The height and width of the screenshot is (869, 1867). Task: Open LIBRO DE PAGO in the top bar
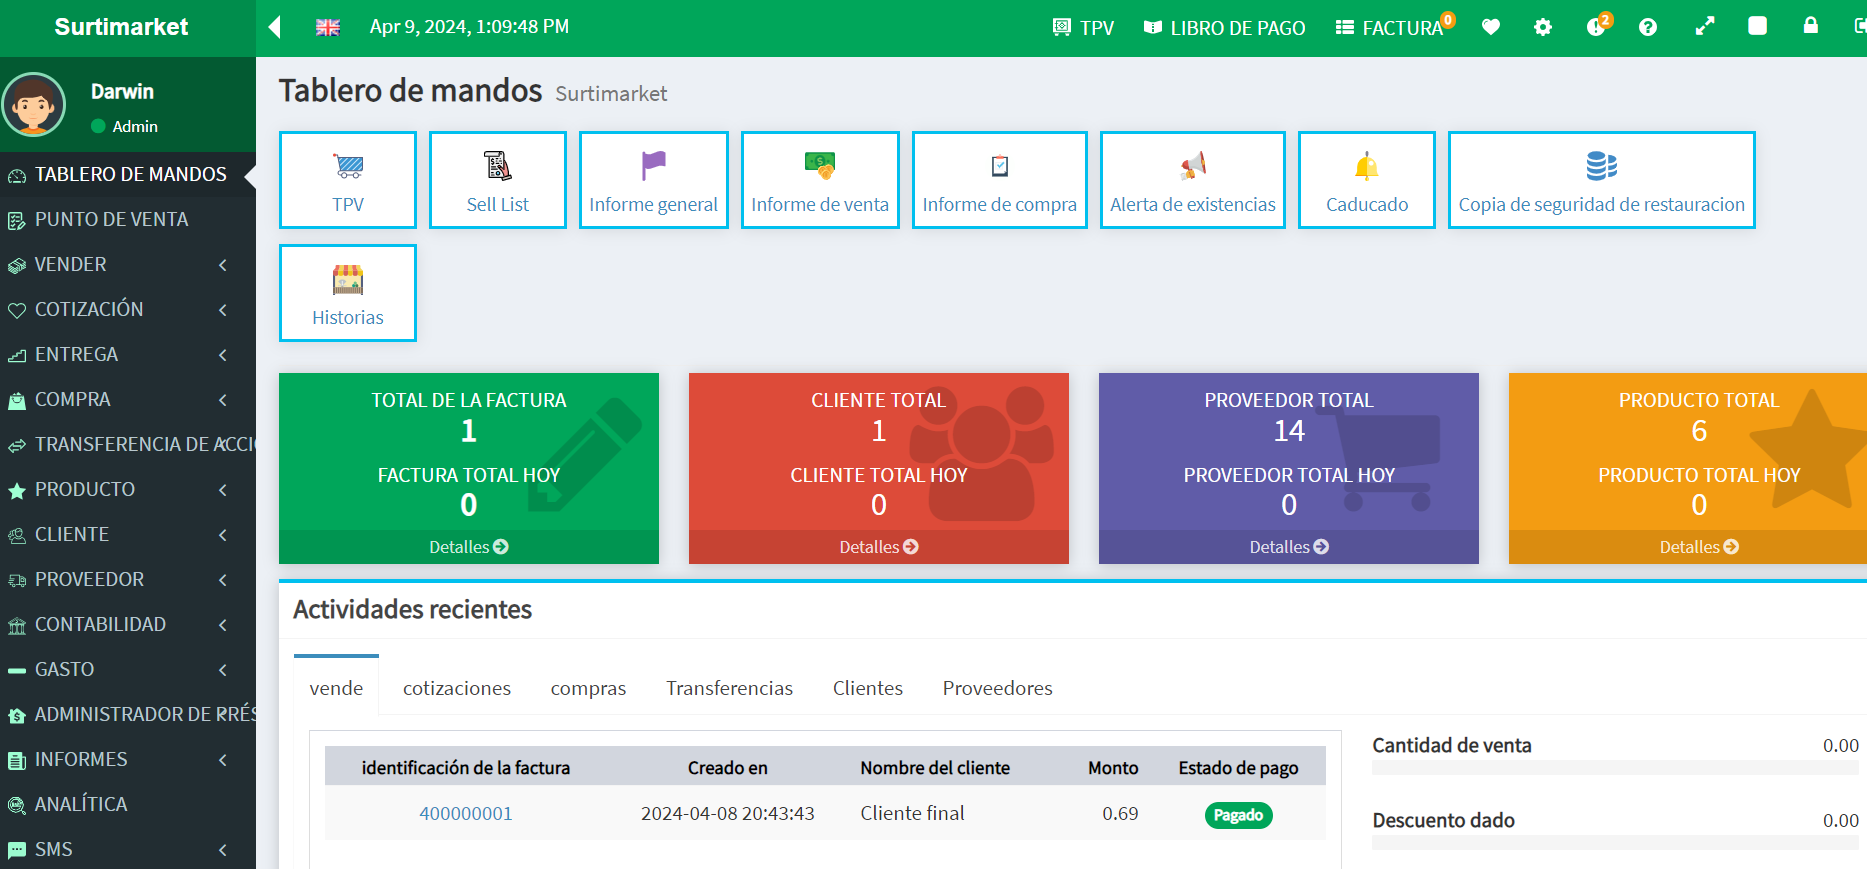click(x=1225, y=28)
